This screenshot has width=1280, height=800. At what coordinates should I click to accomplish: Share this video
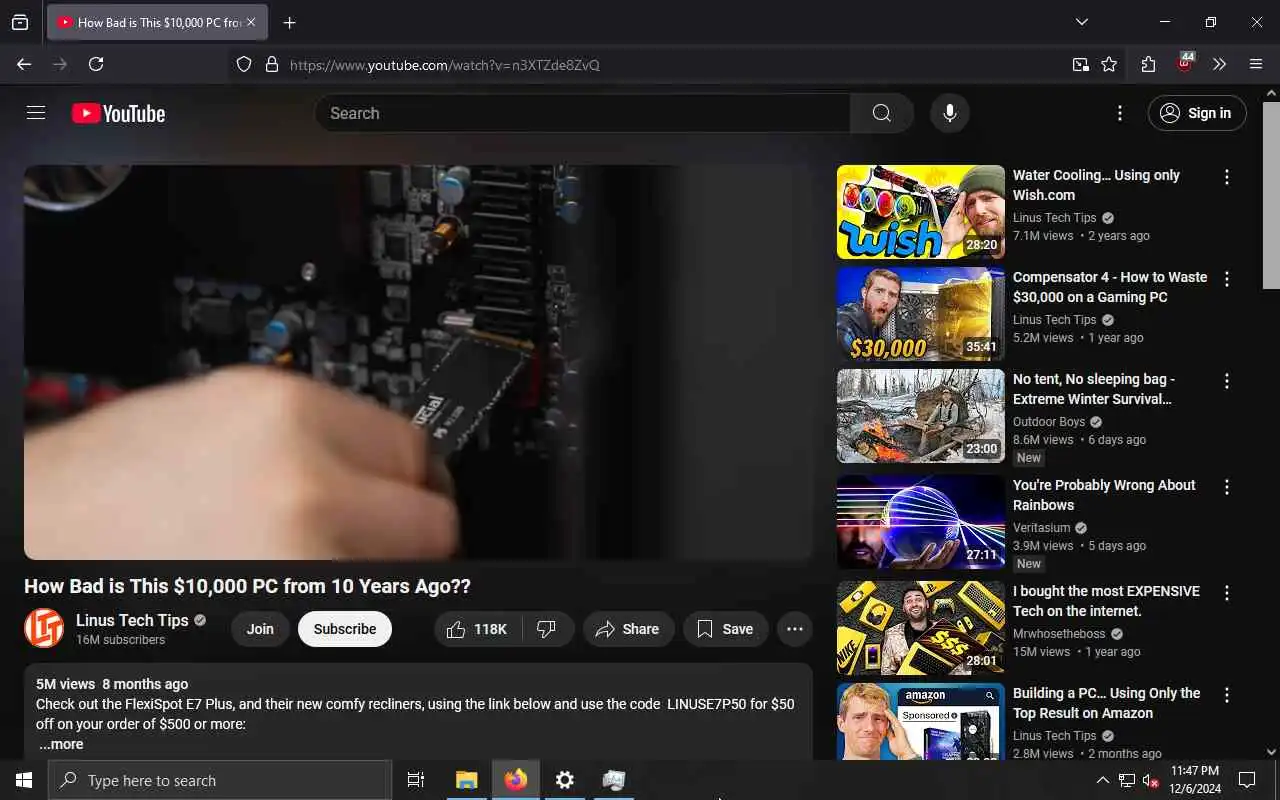tap(628, 629)
